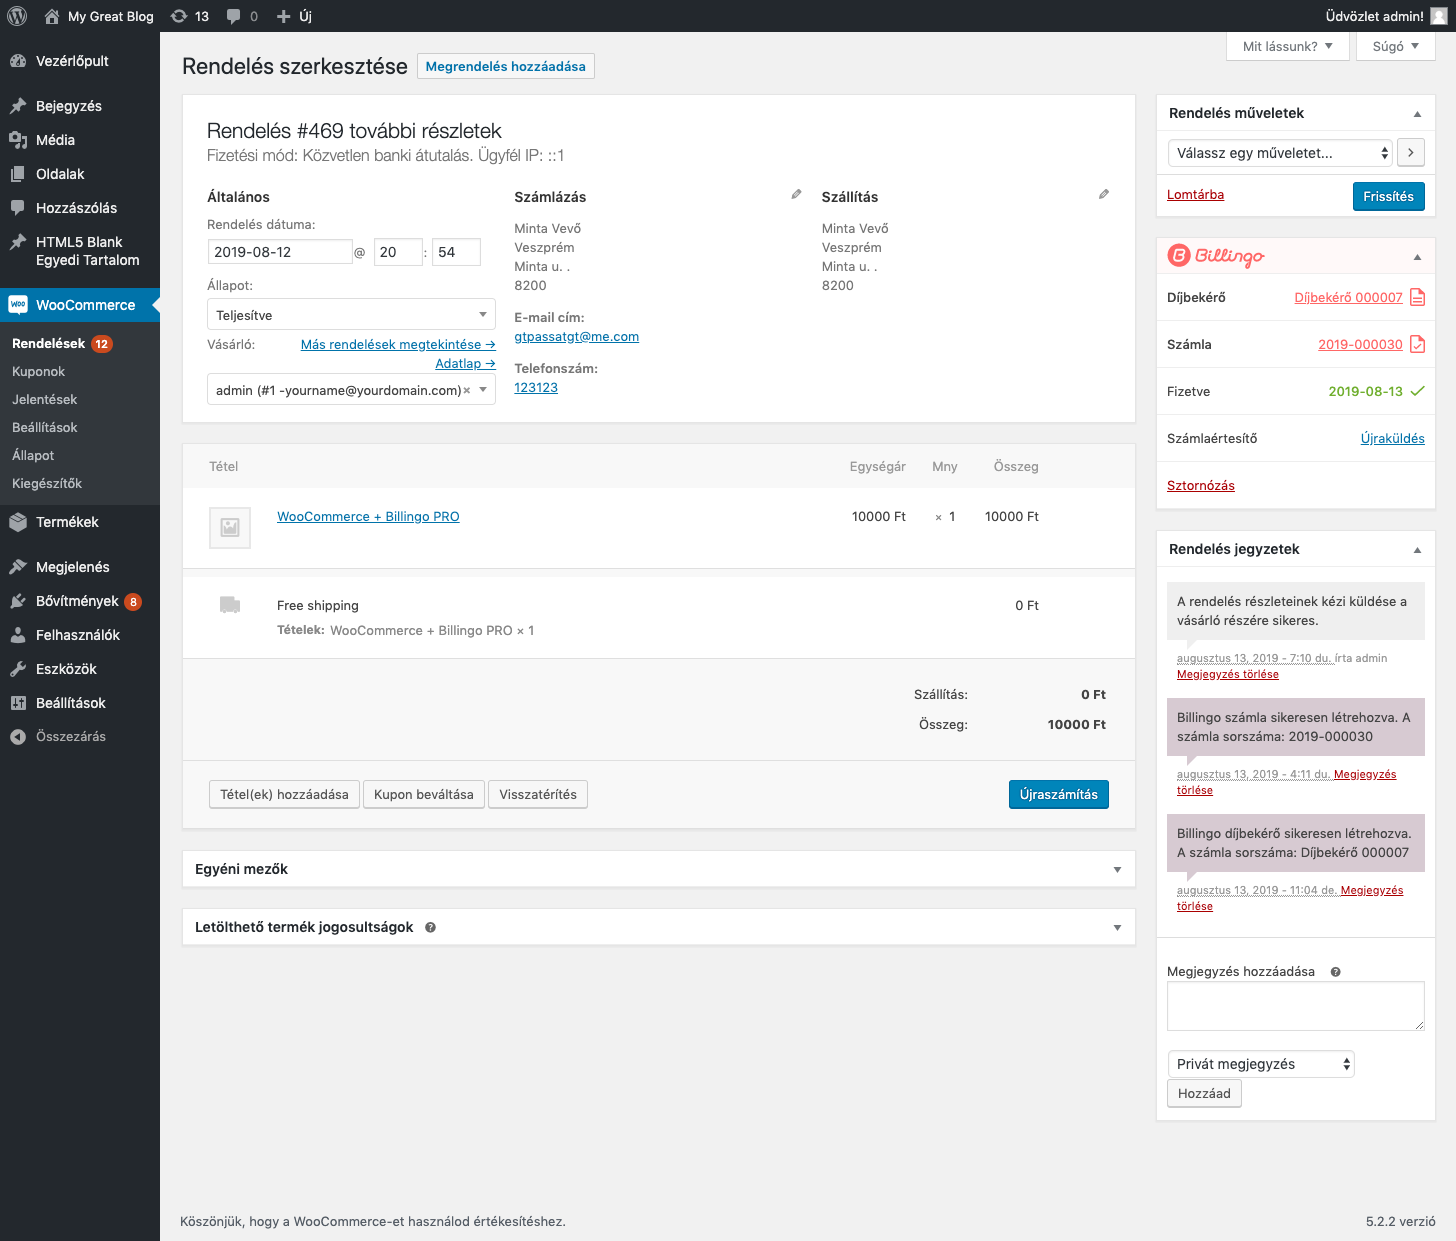Click Hozzáad add note button
1456x1241 pixels.
(1204, 1093)
